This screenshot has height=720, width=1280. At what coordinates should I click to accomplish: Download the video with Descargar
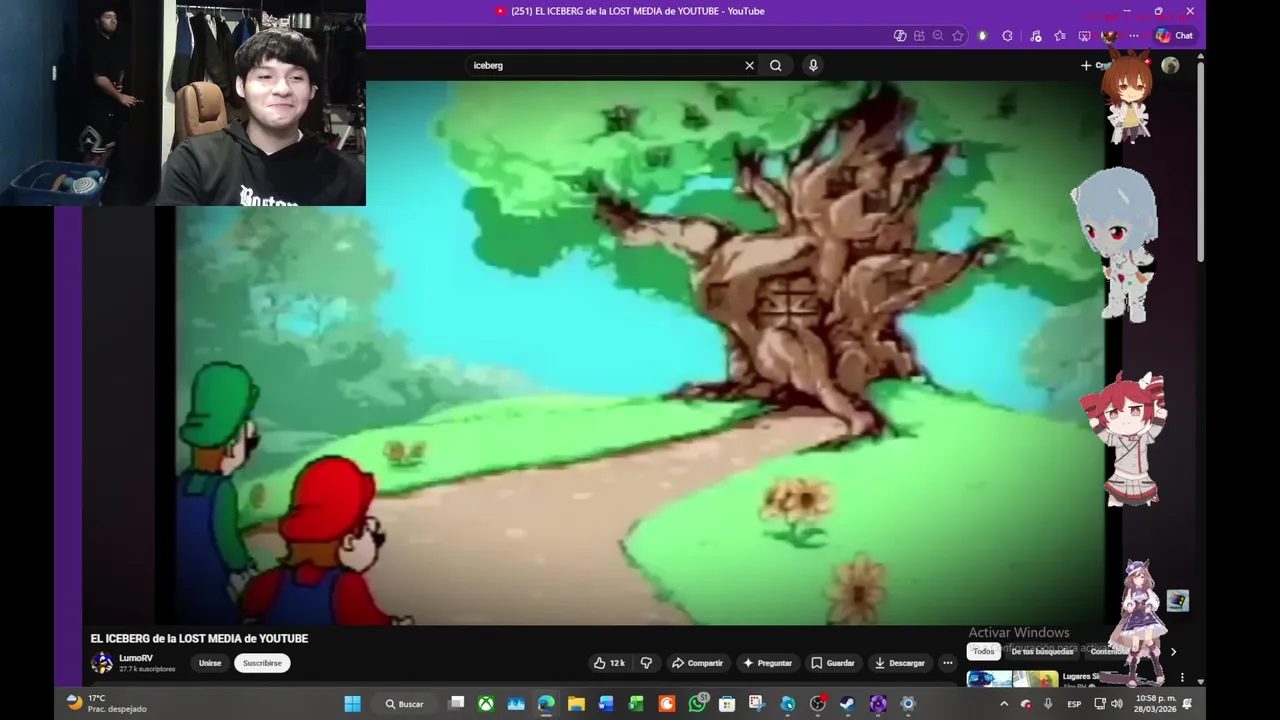click(x=899, y=663)
